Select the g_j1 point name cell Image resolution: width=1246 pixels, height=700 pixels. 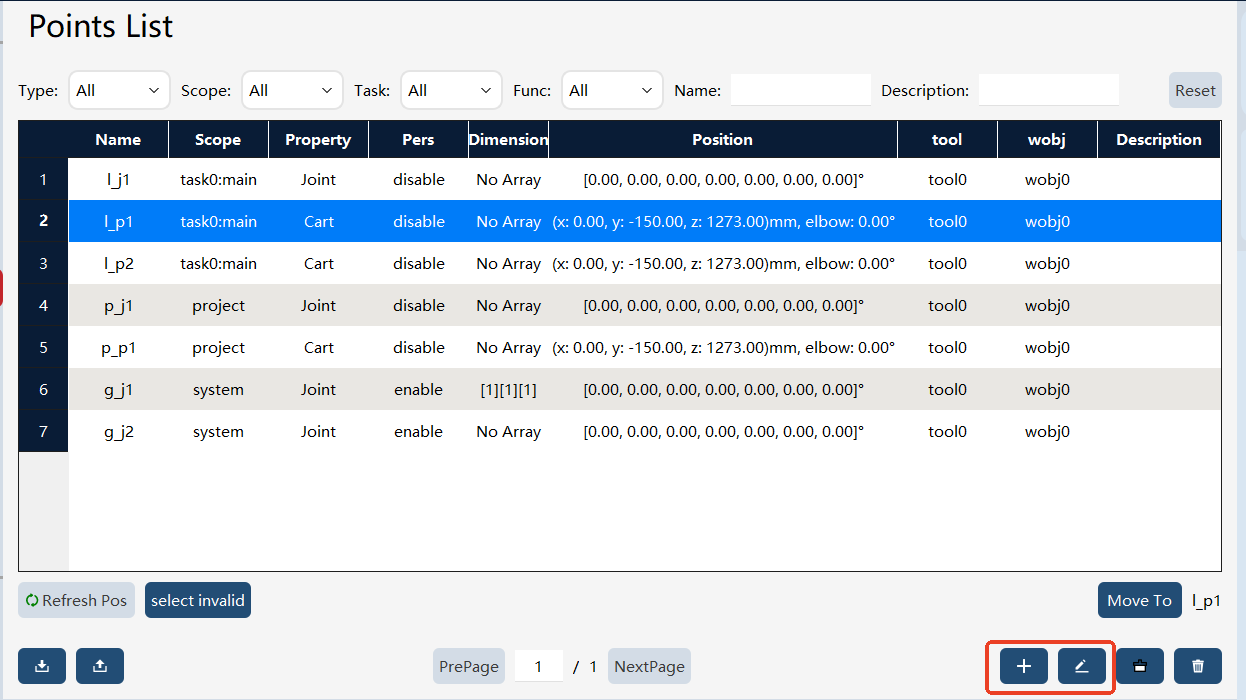pos(118,390)
